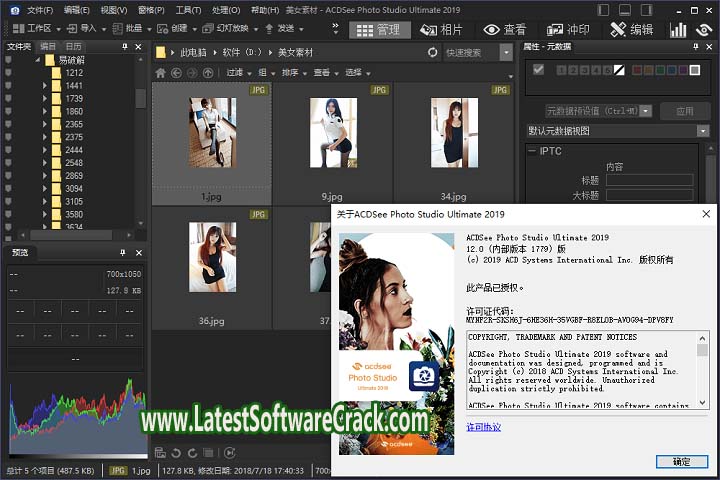The image size is (720, 480).
Task: Toggle Easy-Select shield beside folder 1739
Action: click(x=8, y=98)
